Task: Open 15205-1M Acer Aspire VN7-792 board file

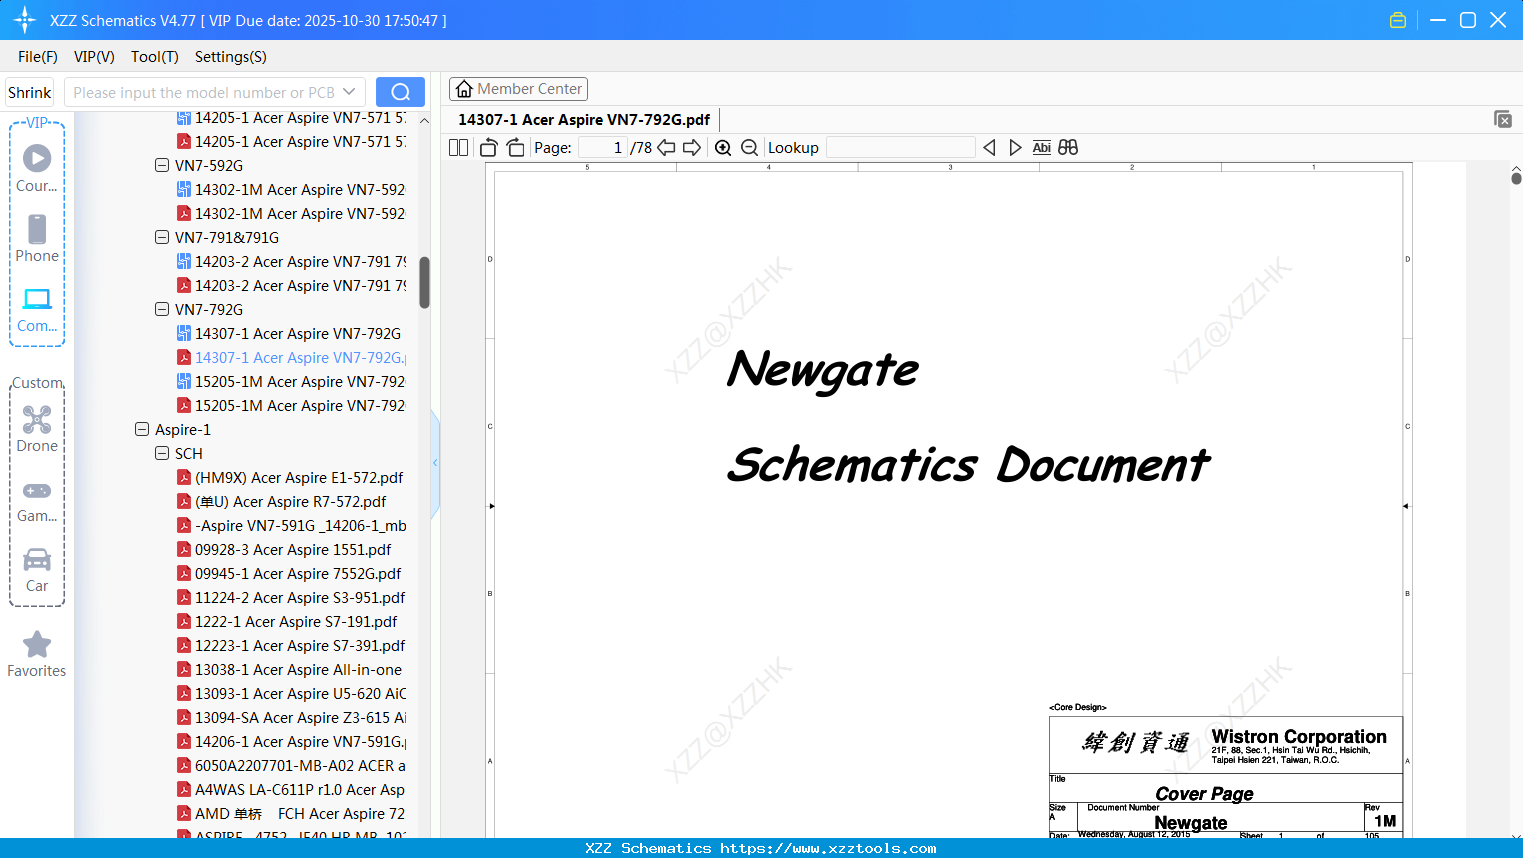Action: click(x=291, y=381)
